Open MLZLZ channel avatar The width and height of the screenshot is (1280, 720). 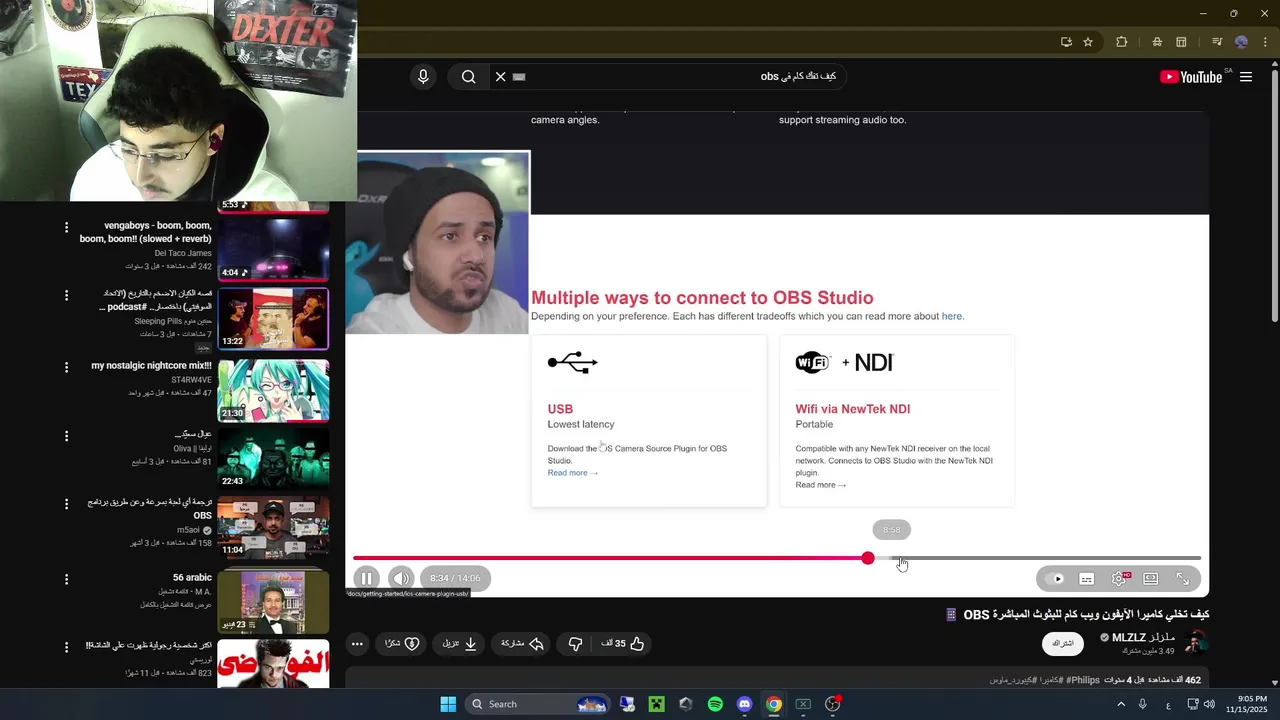pyautogui.click(x=1196, y=643)
